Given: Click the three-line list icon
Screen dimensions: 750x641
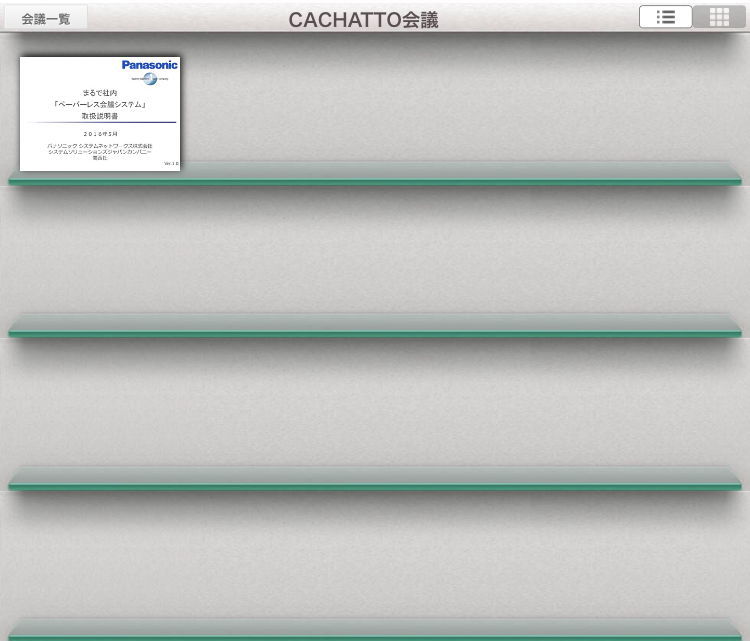Looking at the screenshot, I should pos(666,17).
